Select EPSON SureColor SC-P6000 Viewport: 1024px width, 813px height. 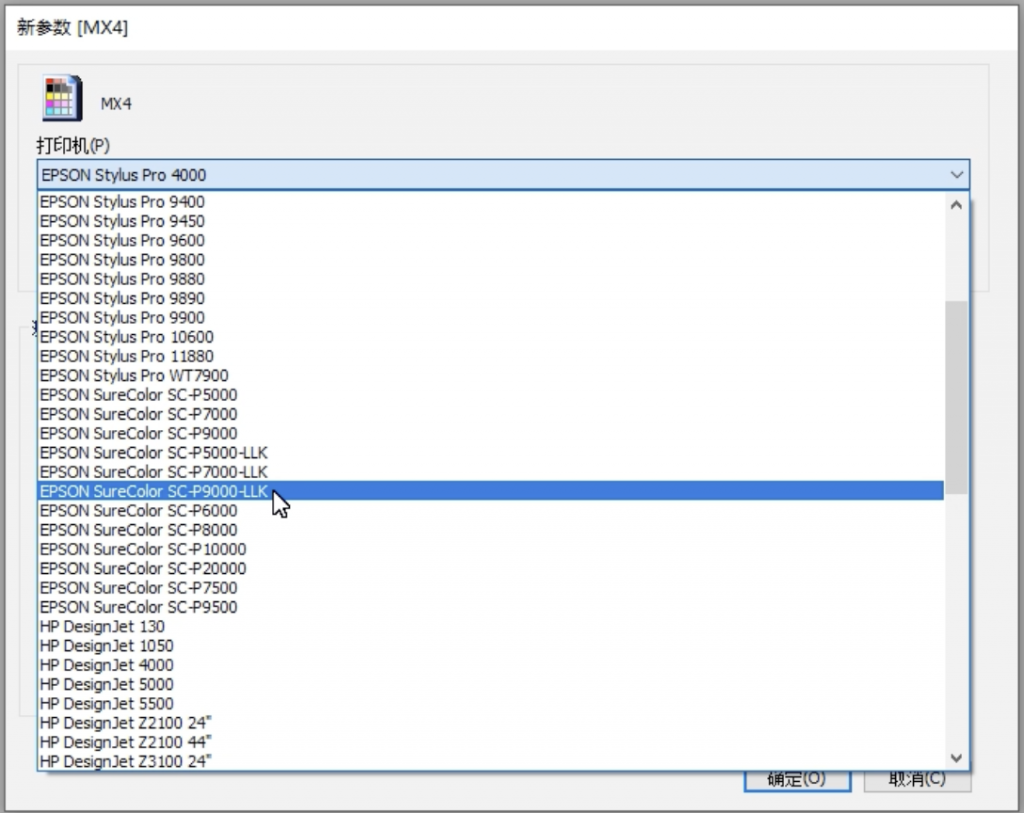tap(490, 511)
